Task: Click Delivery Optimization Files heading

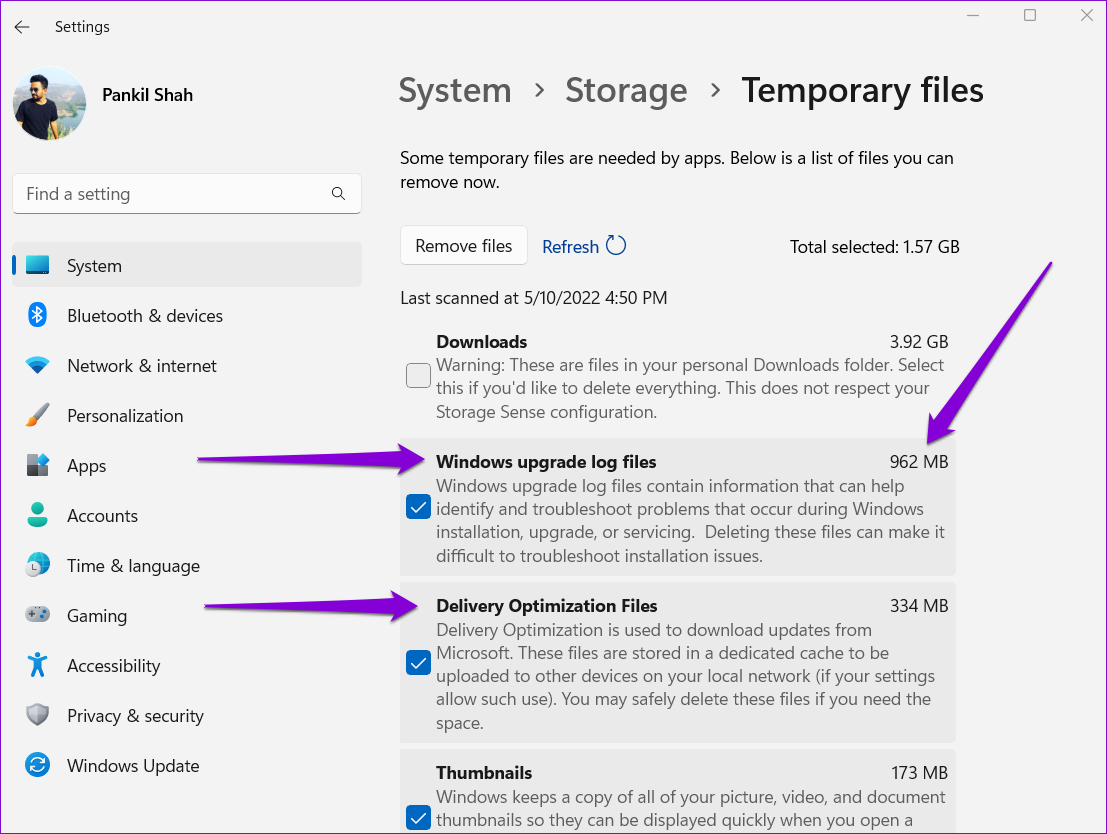Action: [x=546, y=606]
